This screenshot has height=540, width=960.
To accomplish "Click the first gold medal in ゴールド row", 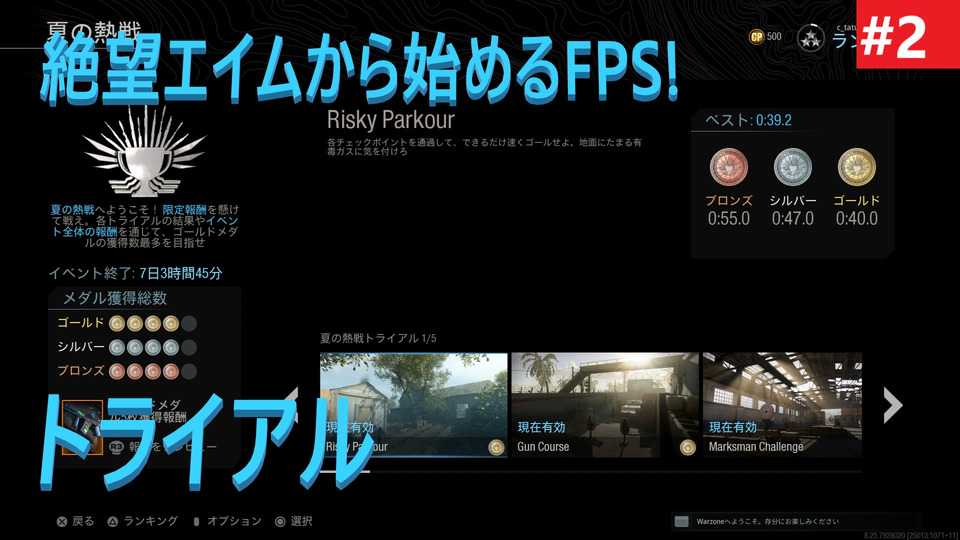I will point(117,323).
